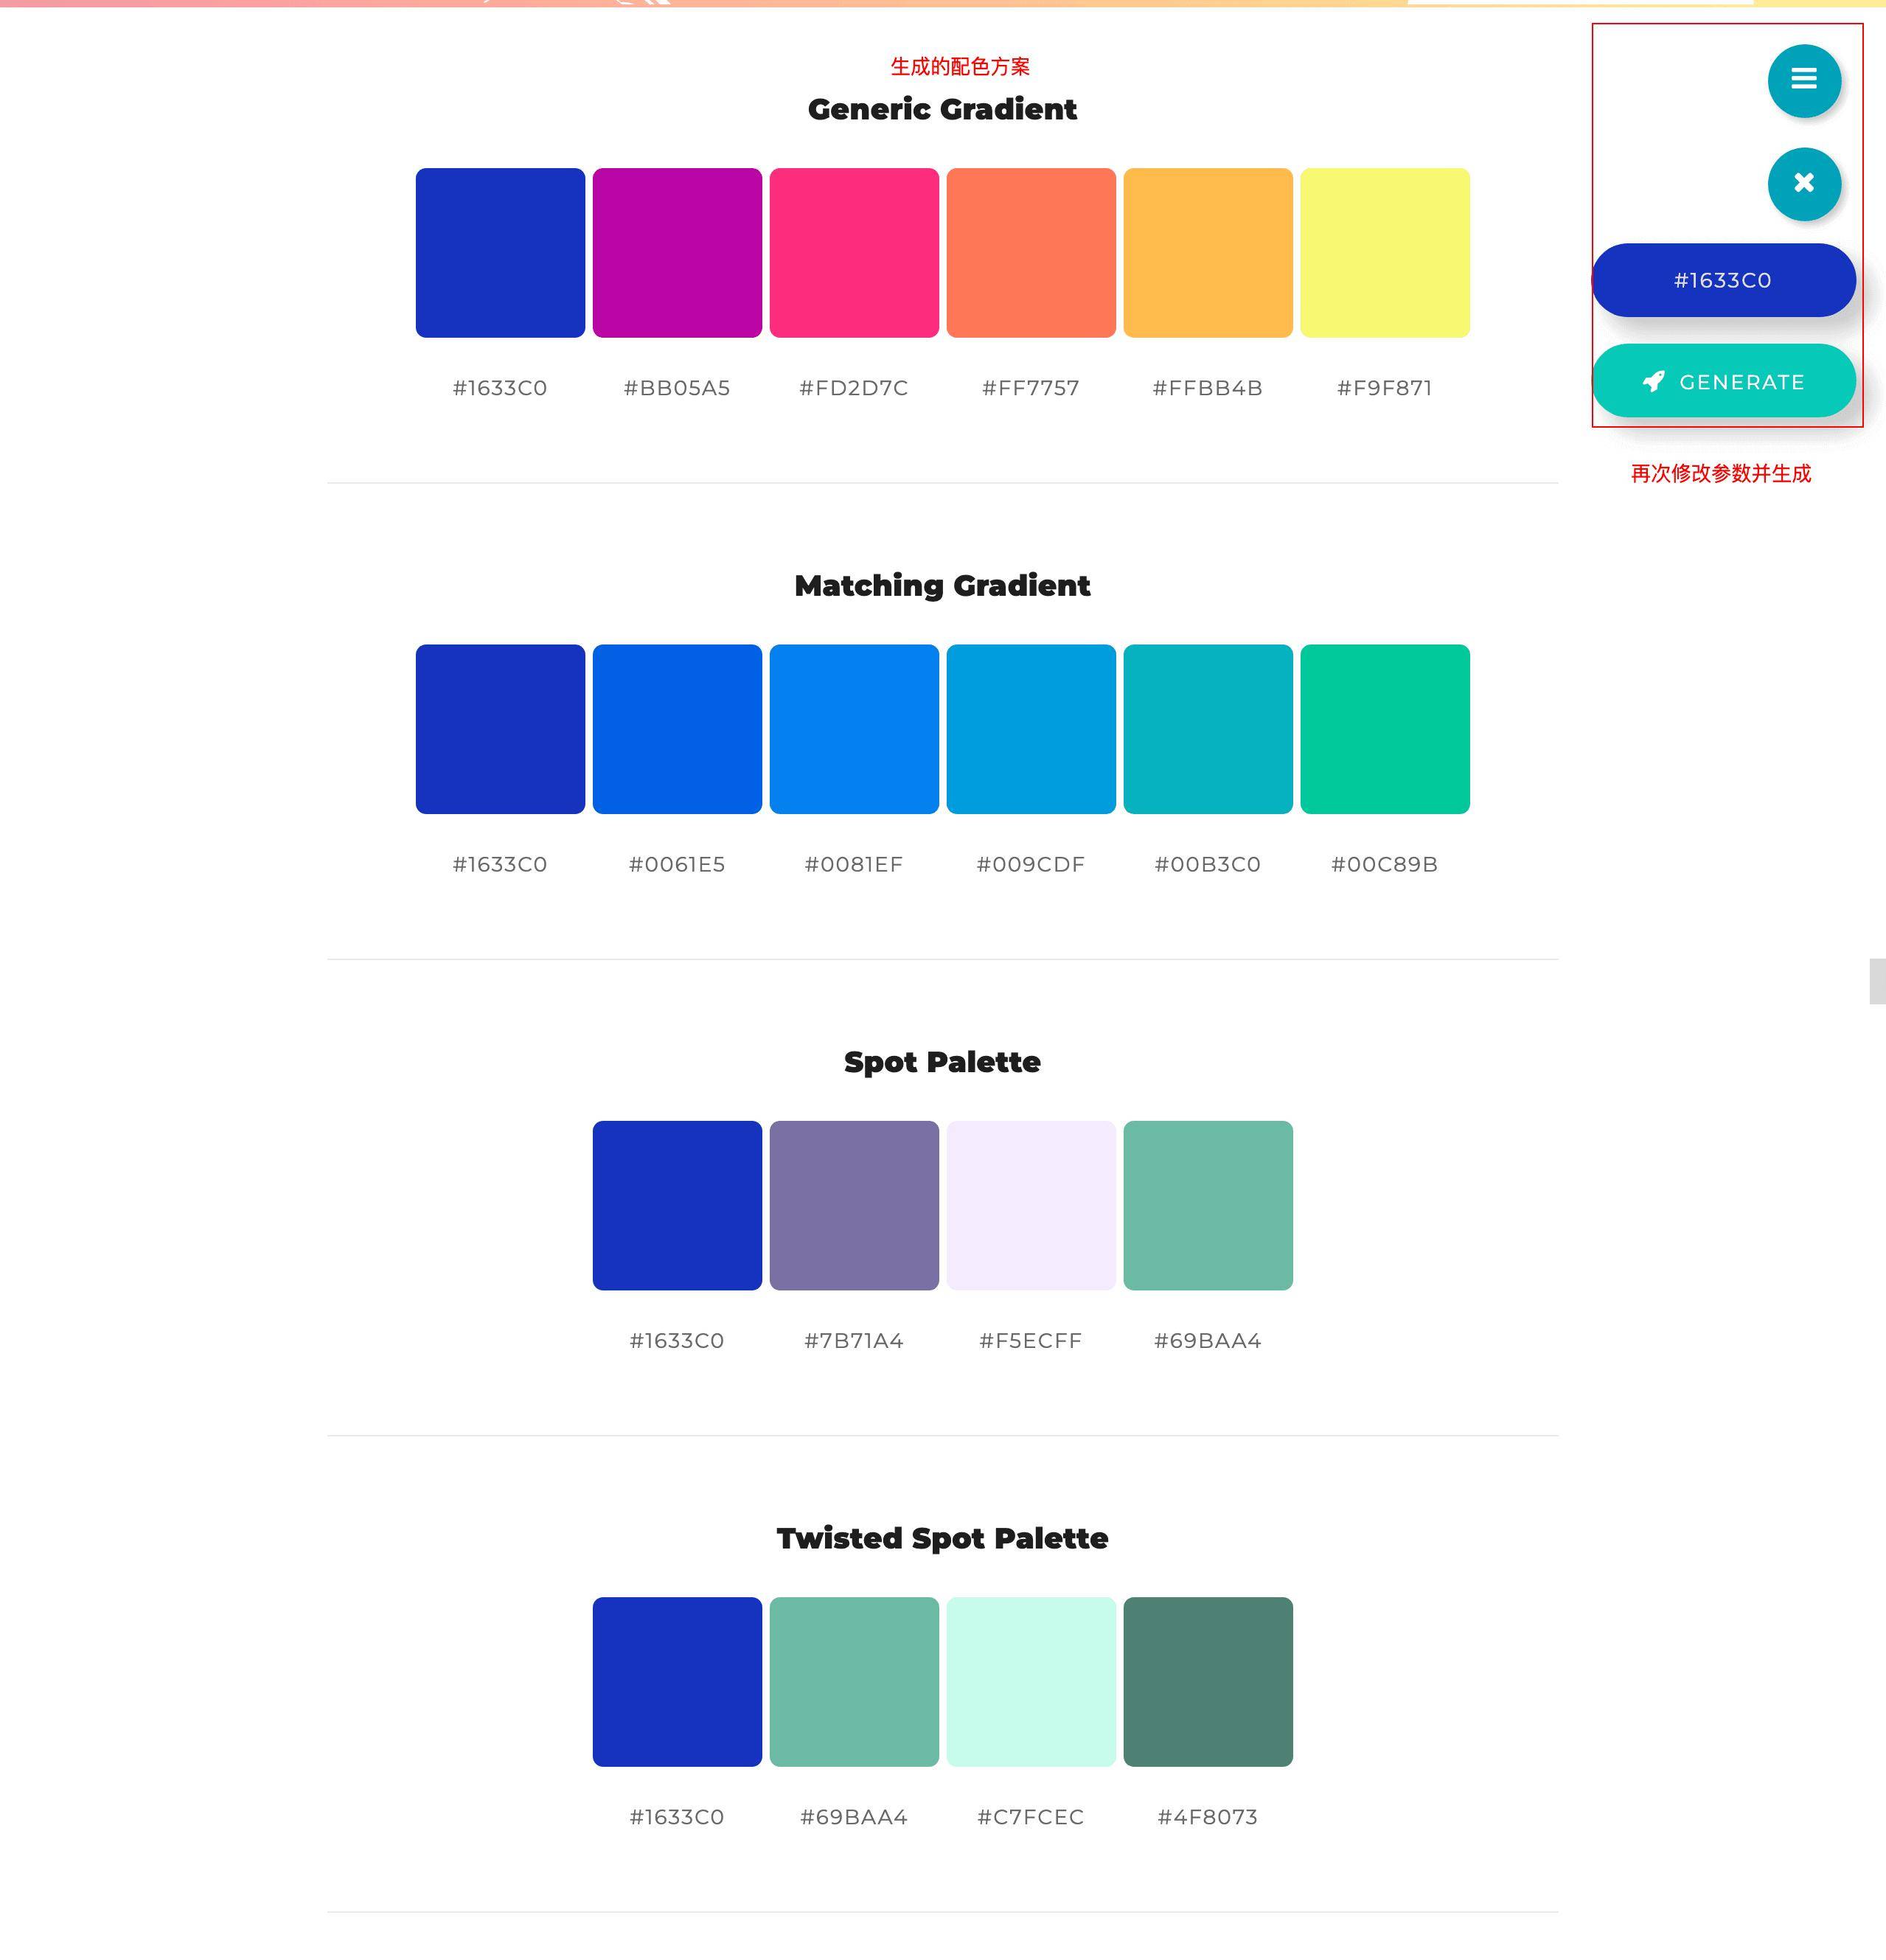Select the green #00C89B swatch
1886x1960 pixels.
tap(1385, 729)
